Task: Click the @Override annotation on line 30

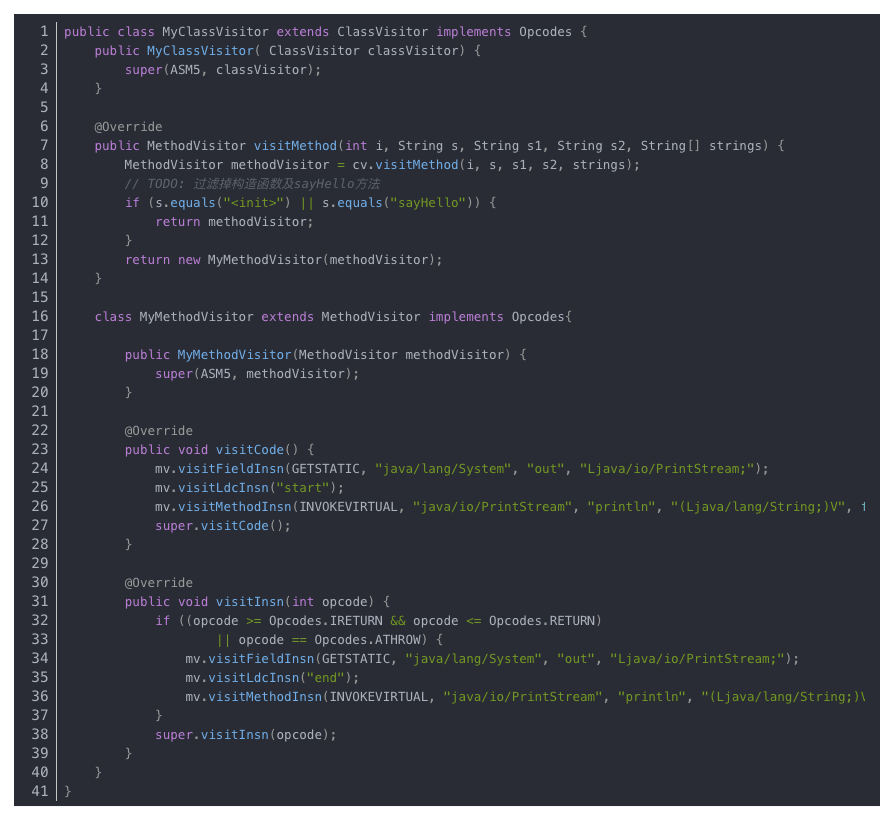Action: click(159, 583)
